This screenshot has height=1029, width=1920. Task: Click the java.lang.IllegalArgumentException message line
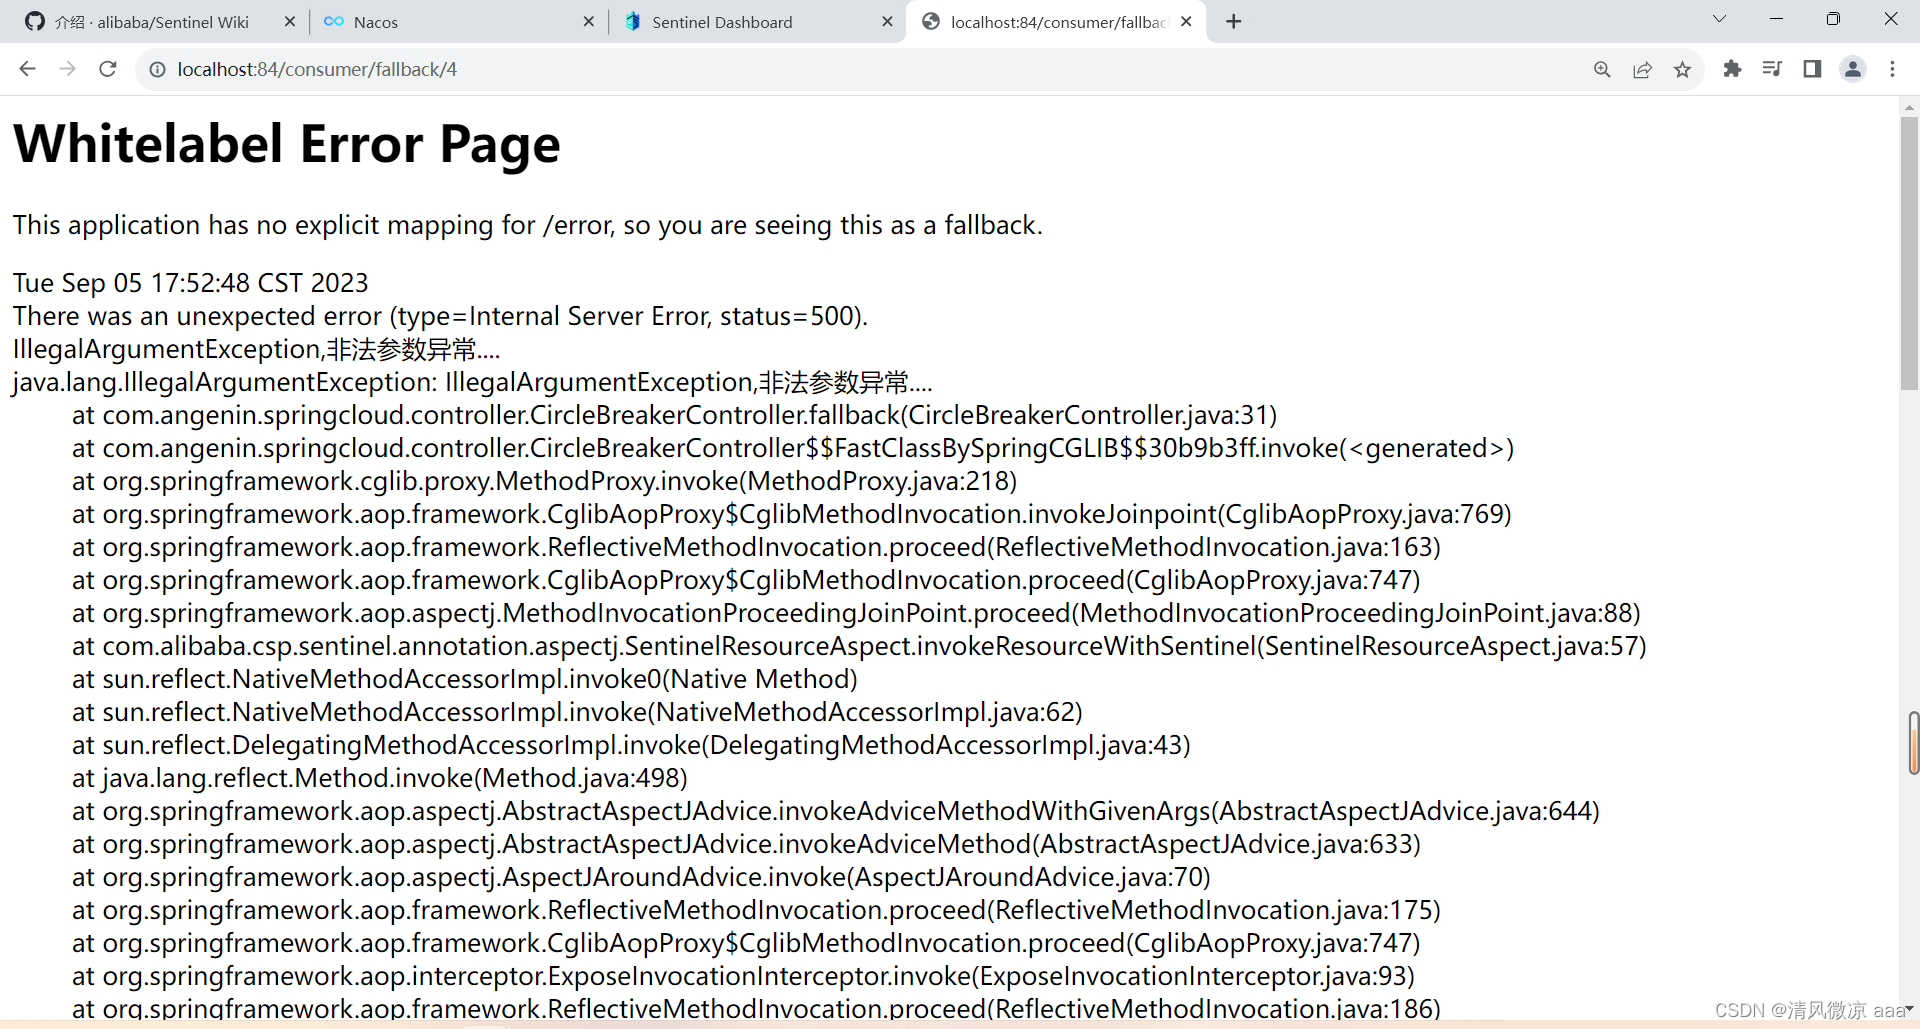tap(473, 382)
